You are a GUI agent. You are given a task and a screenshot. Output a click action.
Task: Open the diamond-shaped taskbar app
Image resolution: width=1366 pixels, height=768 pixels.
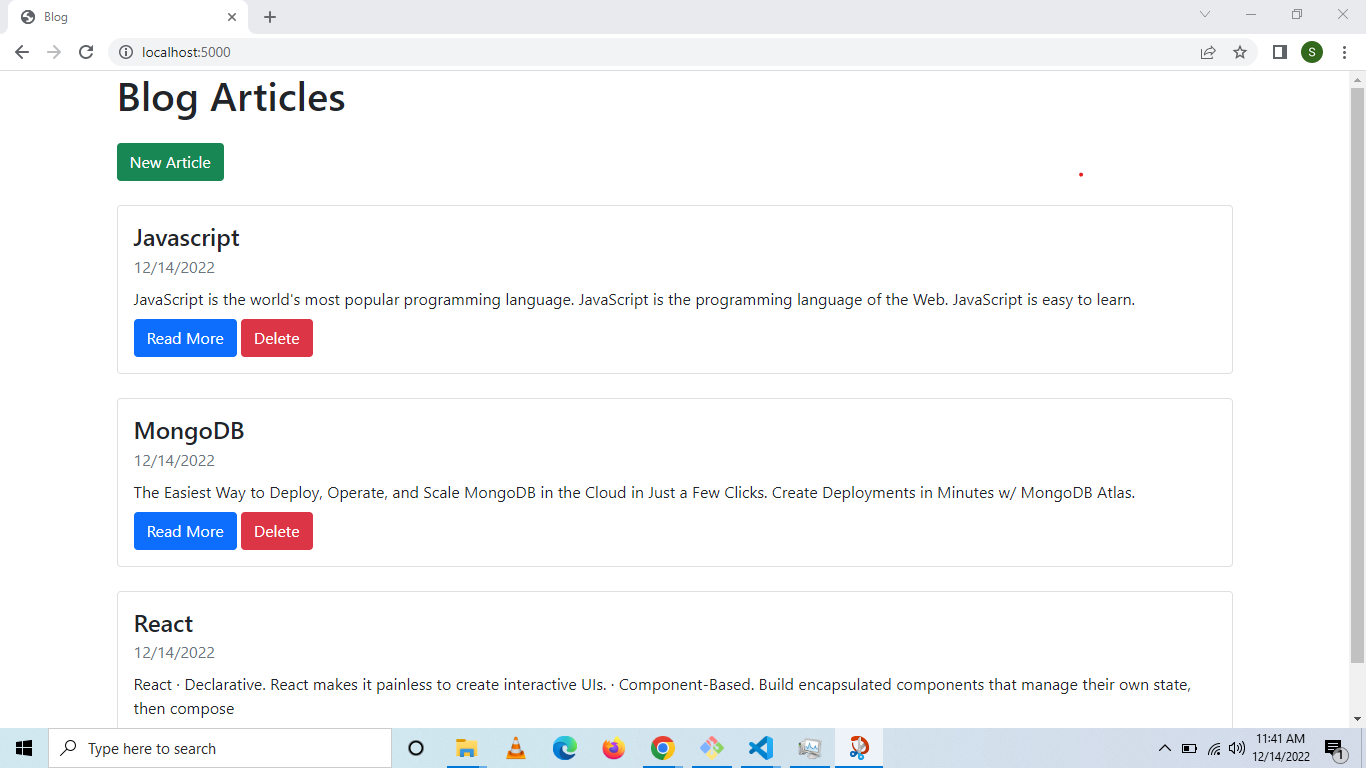(x=711, y=748)
